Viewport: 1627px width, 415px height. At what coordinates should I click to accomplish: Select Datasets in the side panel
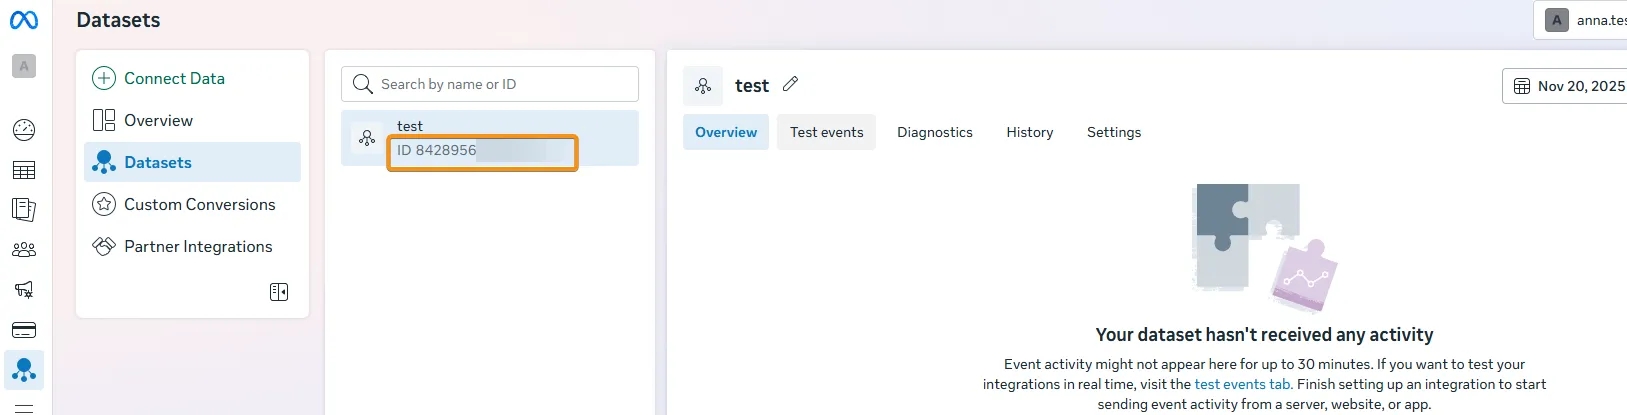tap(192, 162)
